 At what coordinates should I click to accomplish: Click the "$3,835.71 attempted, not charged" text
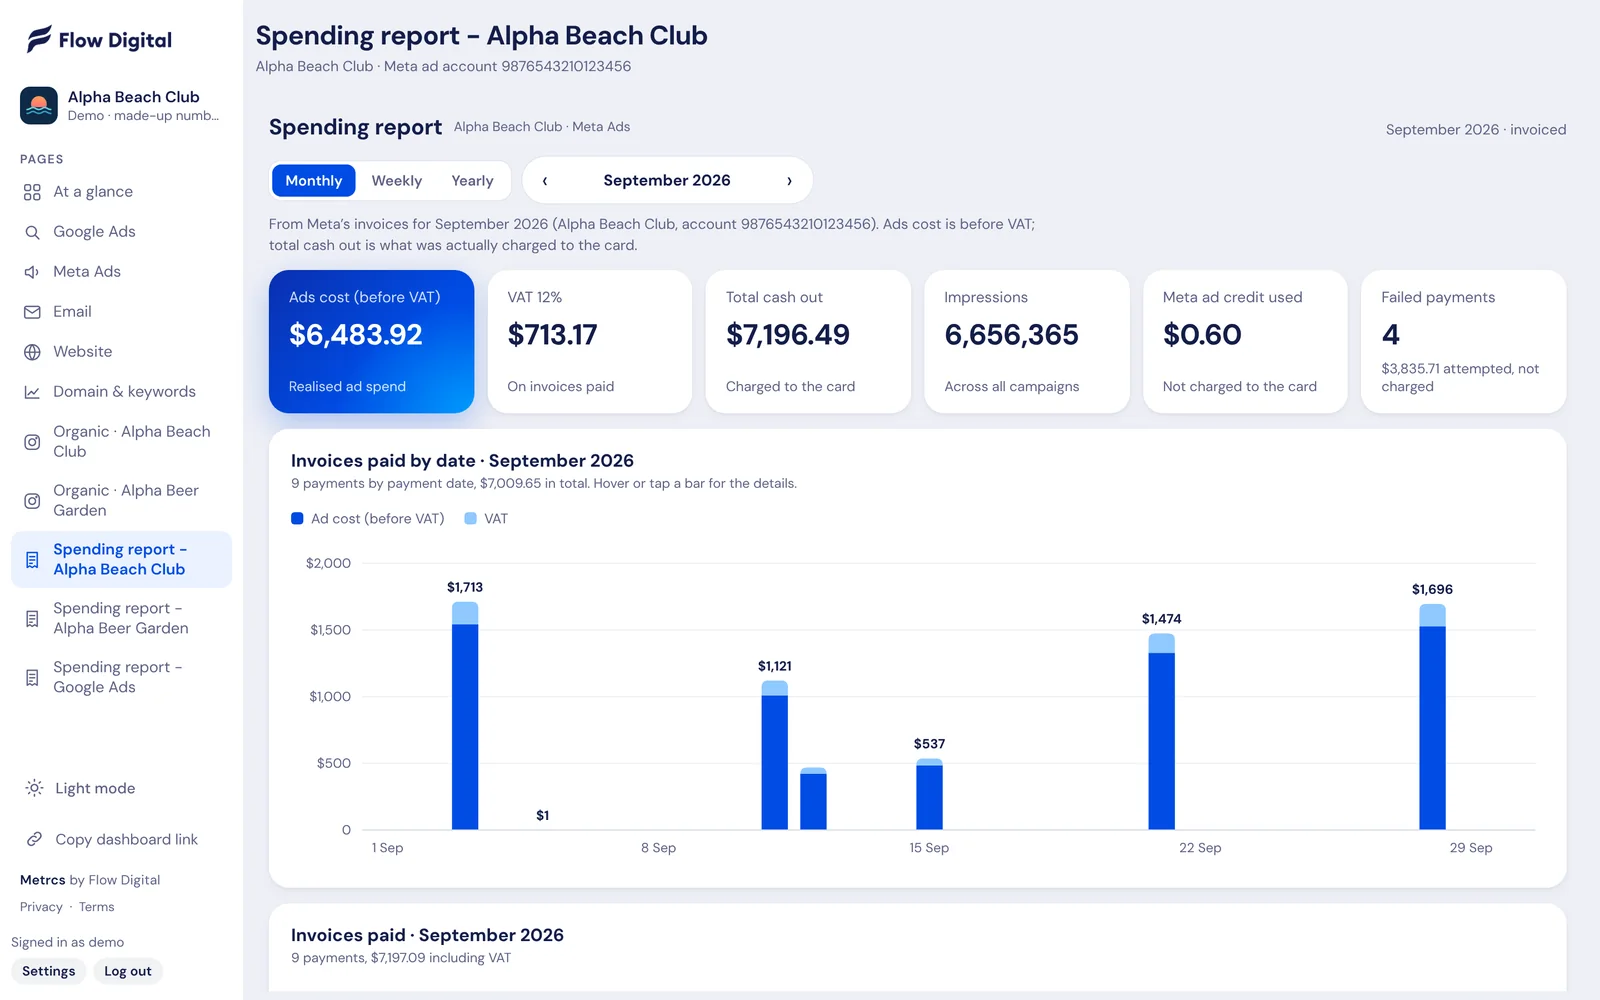click(x=1460, y=378)
